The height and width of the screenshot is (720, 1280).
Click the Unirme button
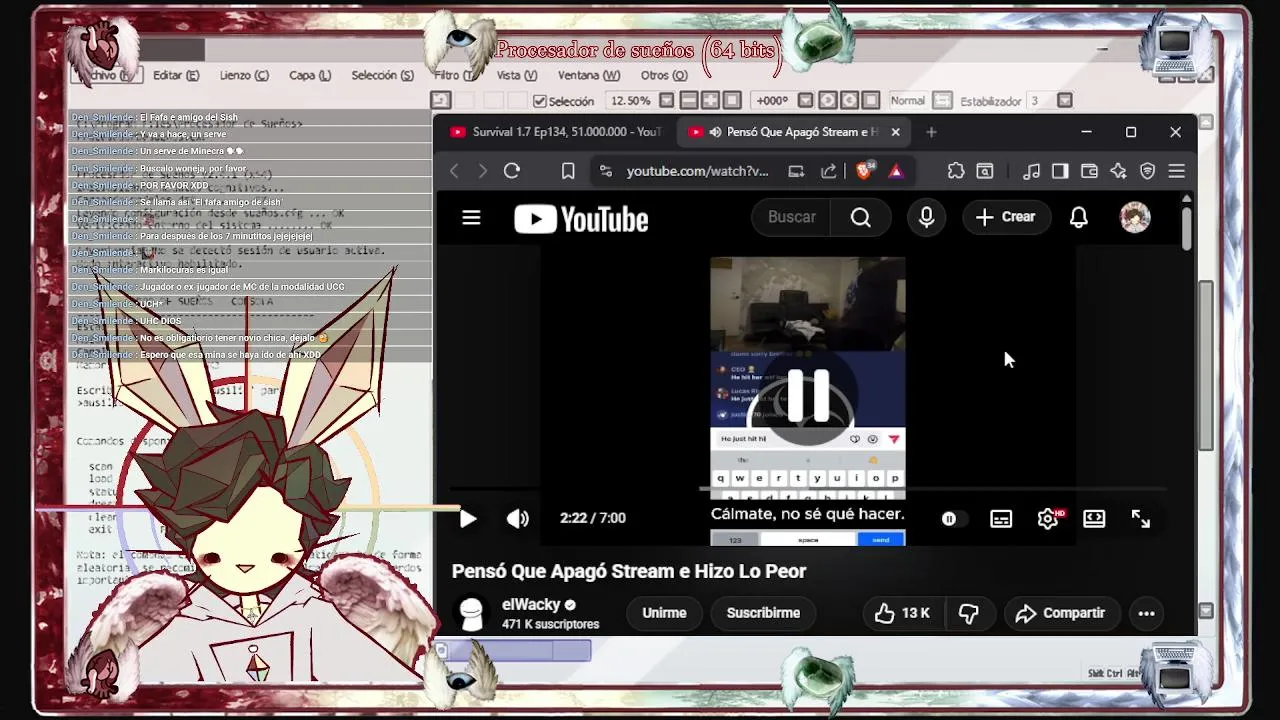click(664, 613)
